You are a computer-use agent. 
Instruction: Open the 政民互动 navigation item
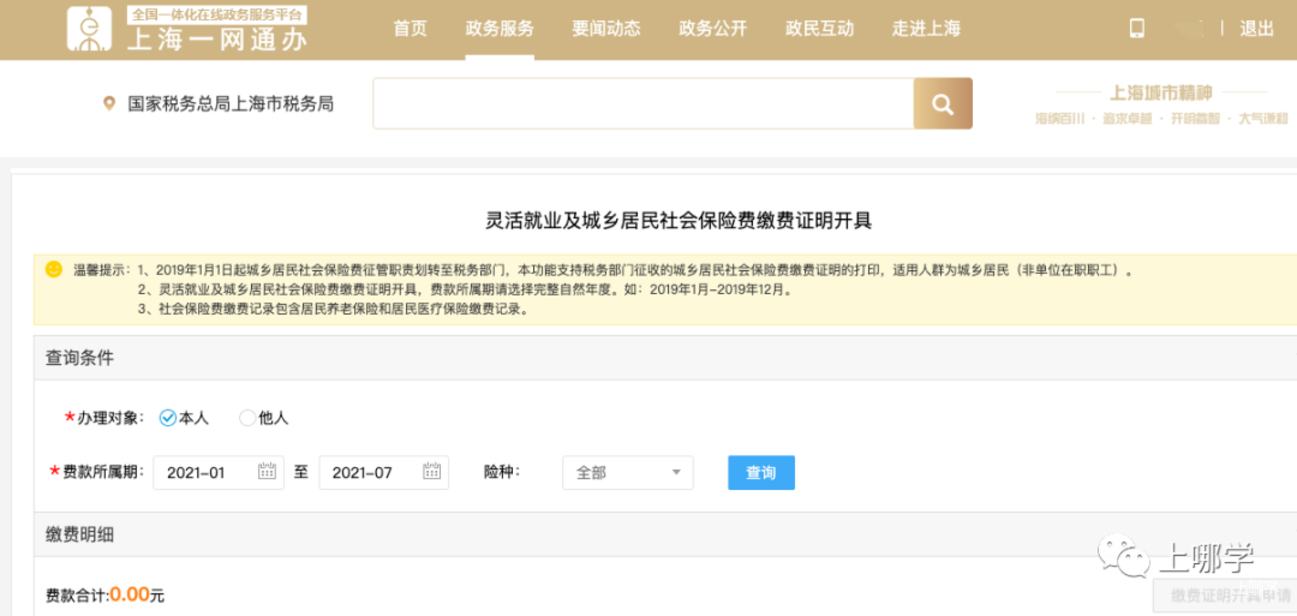(x=820, y=28)
